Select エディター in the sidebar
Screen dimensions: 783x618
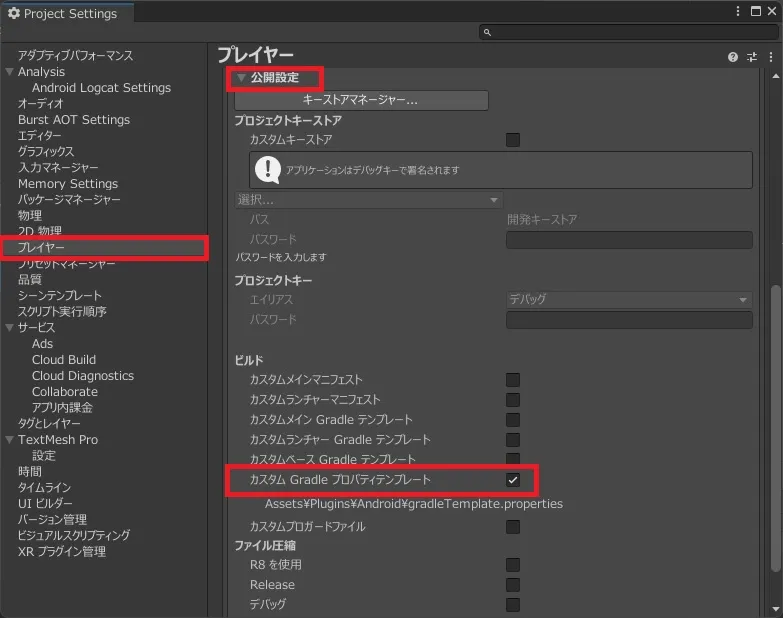pyautogui.click(x=39, y=136)
